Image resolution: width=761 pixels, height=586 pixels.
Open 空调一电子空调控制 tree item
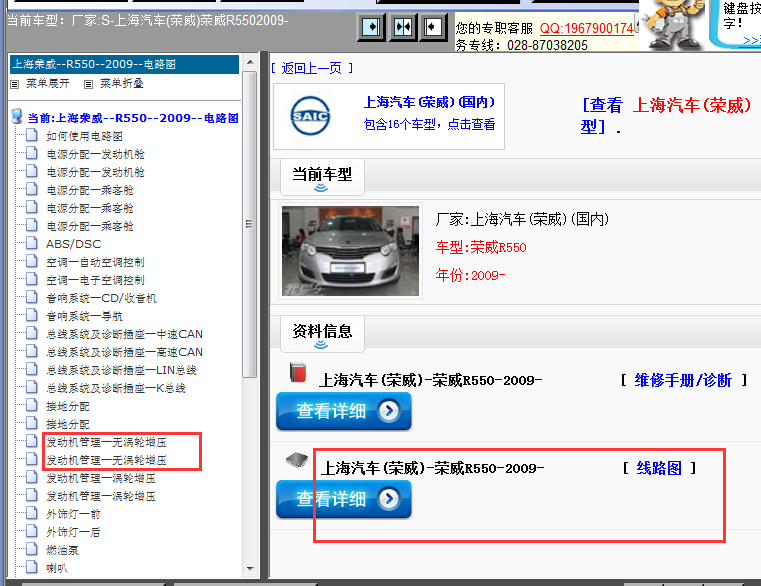(x=95, y=280)
